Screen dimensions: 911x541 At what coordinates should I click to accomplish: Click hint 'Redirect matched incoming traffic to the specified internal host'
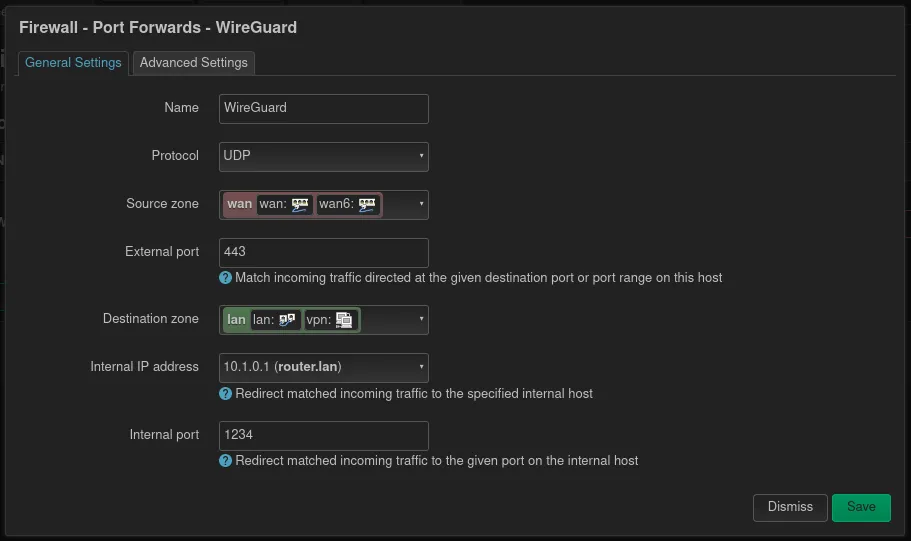click(414, 394)
